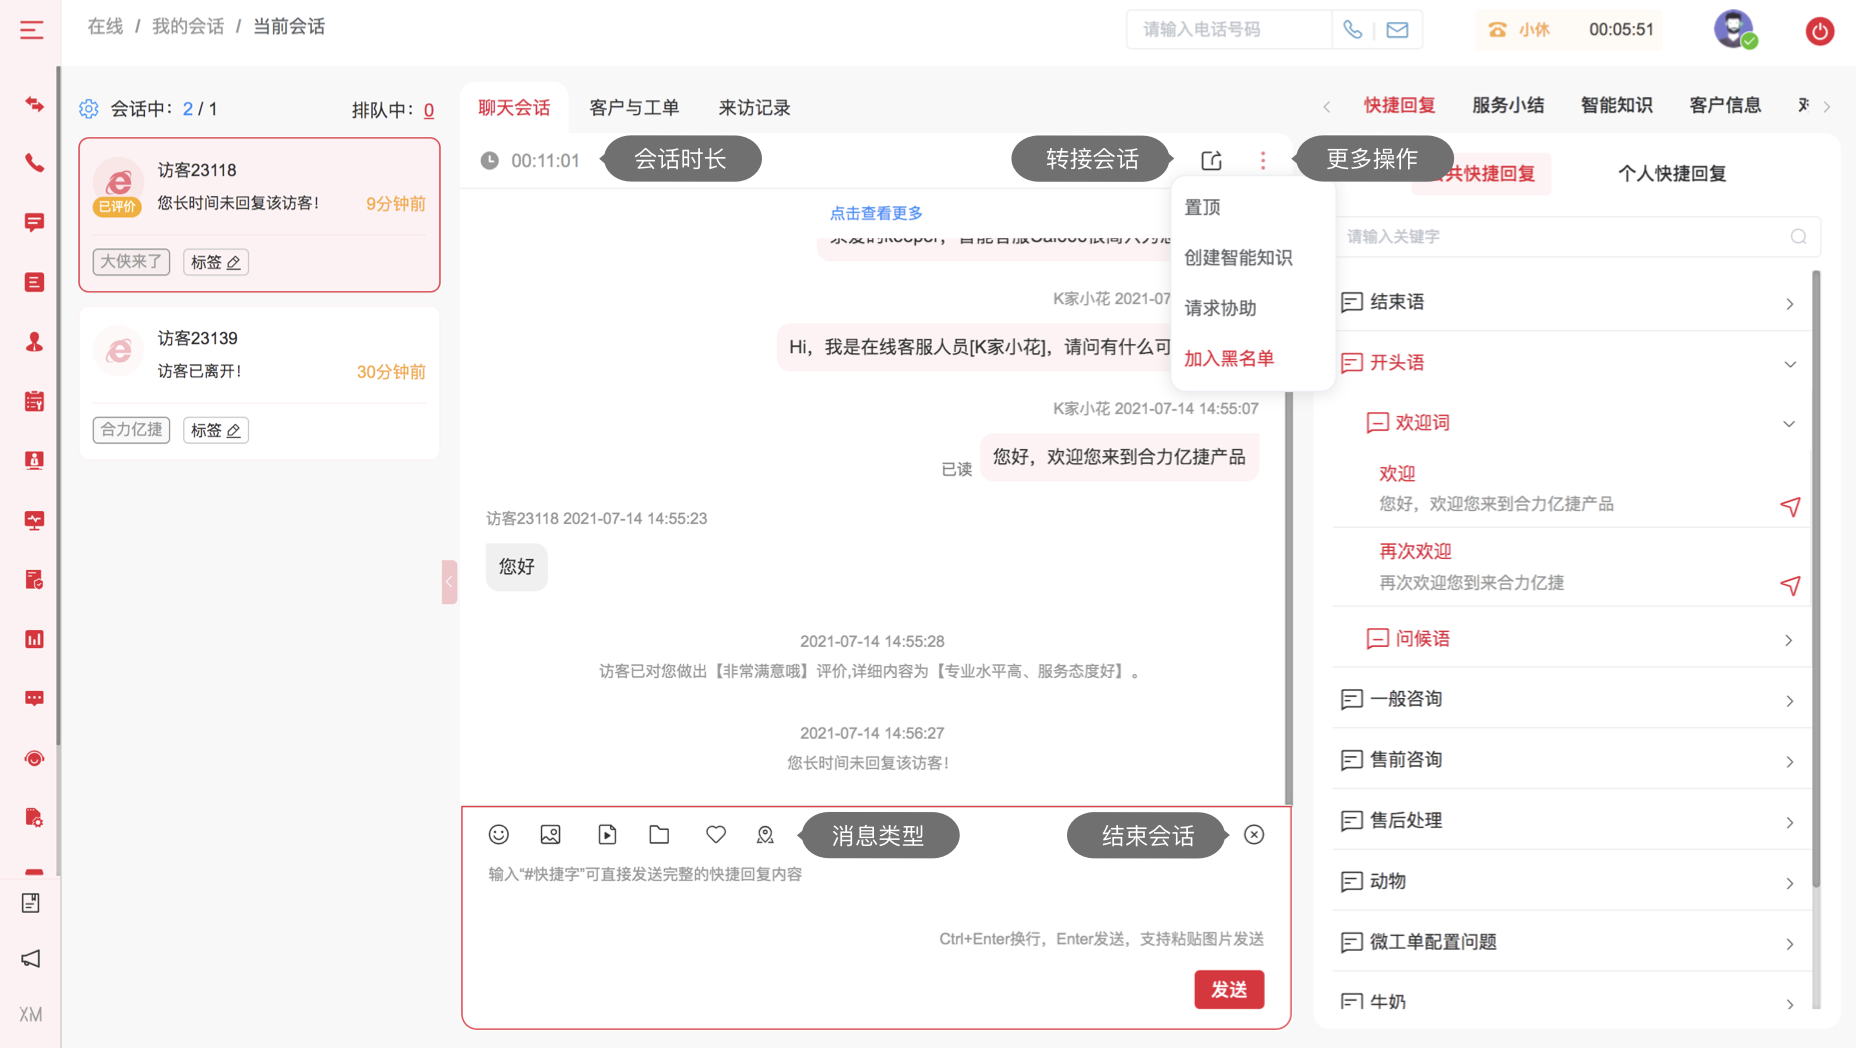
Task: Click the emoji smiley icon in message toolbar
Action: coord(498,835)
